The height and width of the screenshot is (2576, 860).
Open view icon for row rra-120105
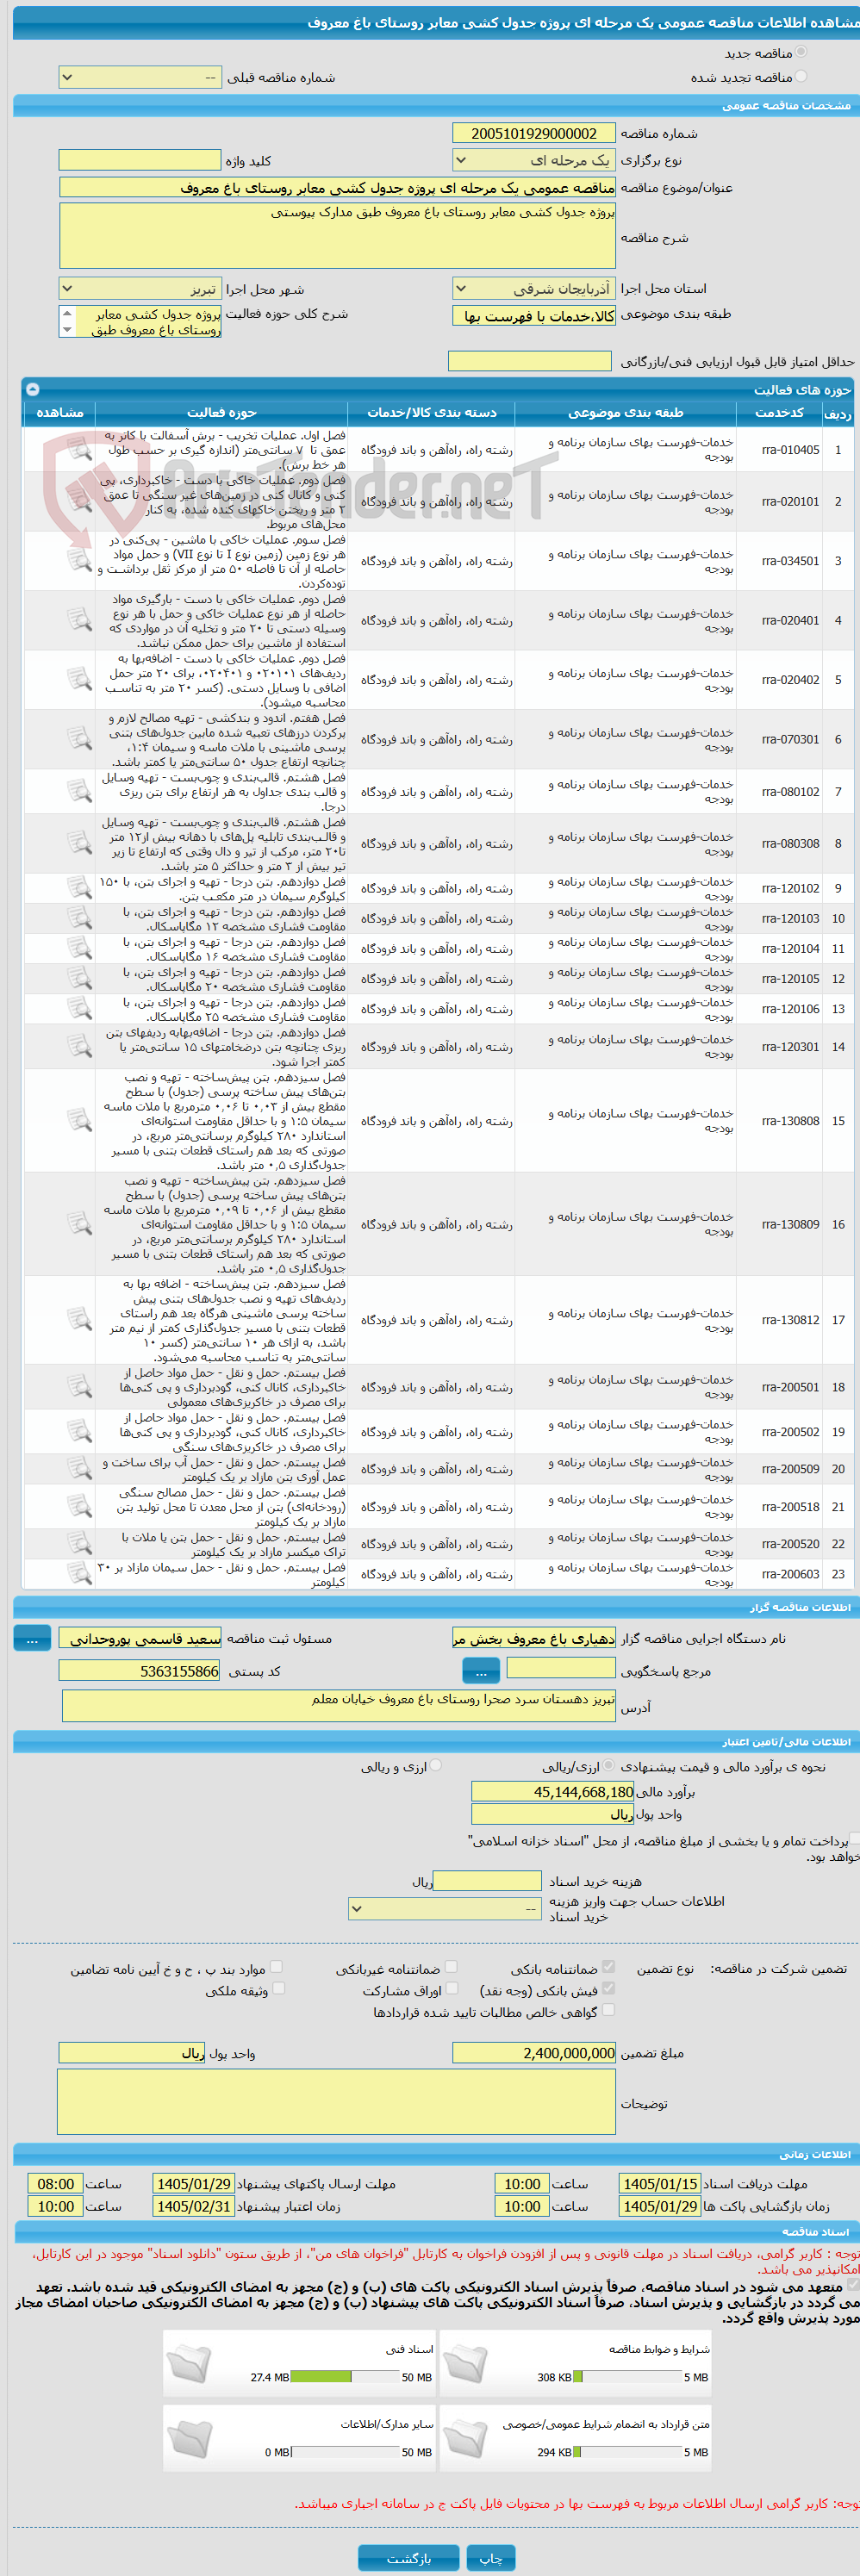coord(79,979)
